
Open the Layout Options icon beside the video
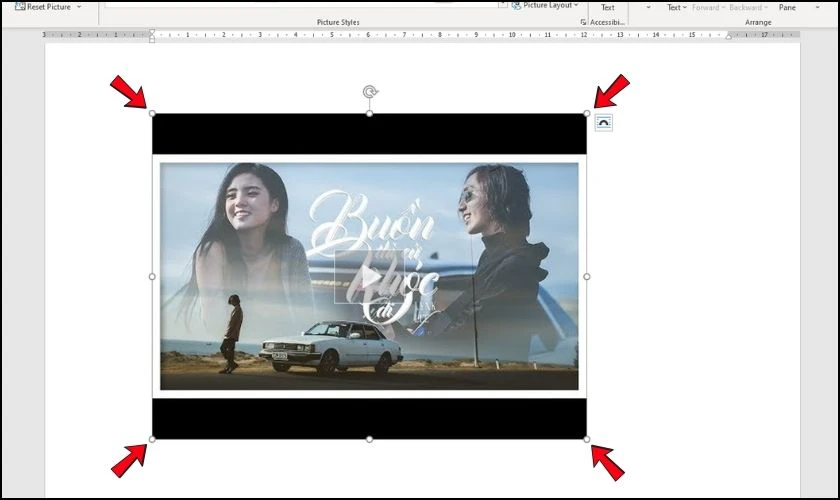coord(603,123)
